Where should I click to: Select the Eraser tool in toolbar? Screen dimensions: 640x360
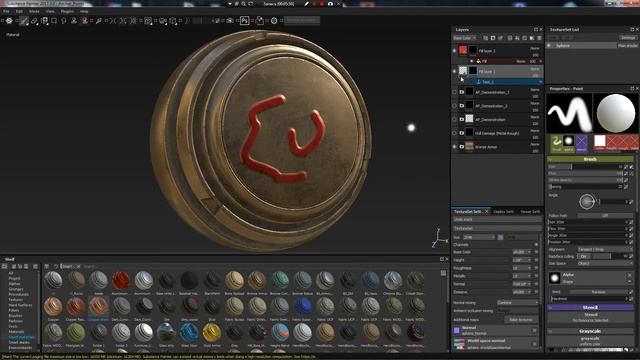click(34, 20)
